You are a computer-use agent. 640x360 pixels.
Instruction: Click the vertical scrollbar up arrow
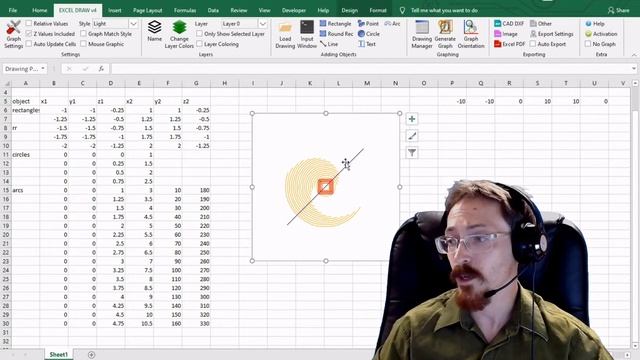click(x=635, y=83)
